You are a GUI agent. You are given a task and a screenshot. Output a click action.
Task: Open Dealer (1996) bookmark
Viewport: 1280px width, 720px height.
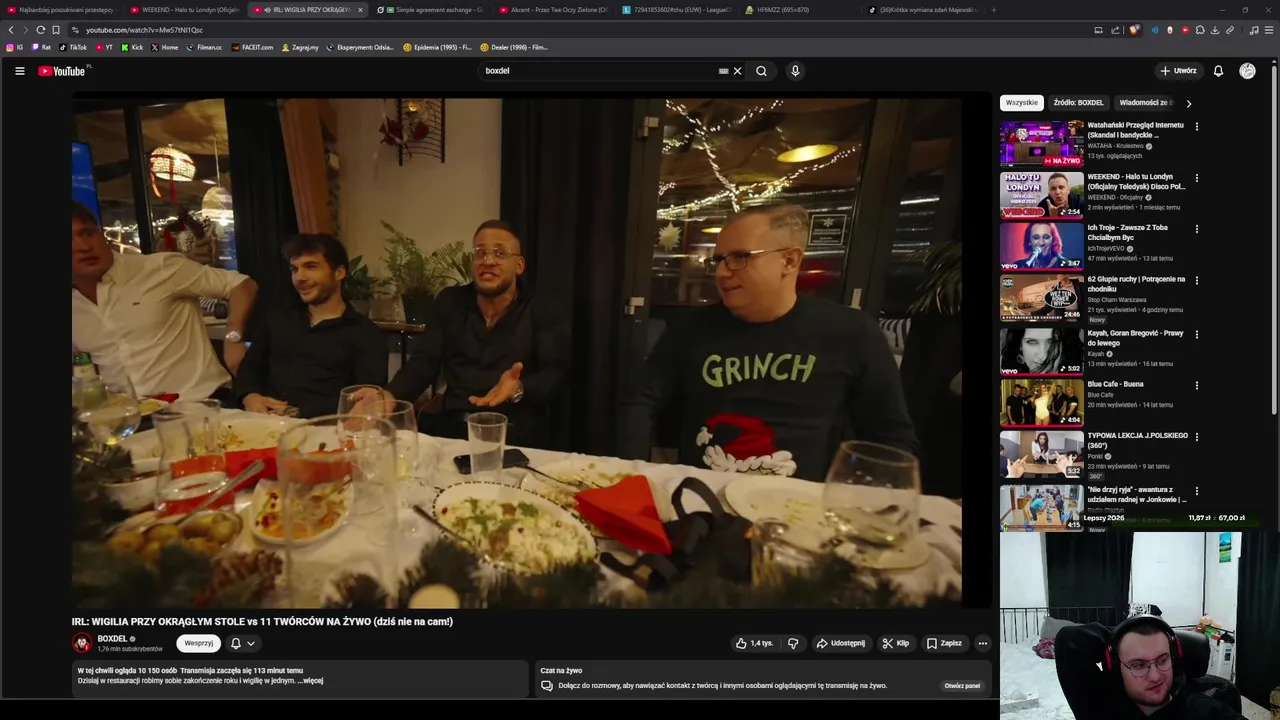(x=514, y=47)
